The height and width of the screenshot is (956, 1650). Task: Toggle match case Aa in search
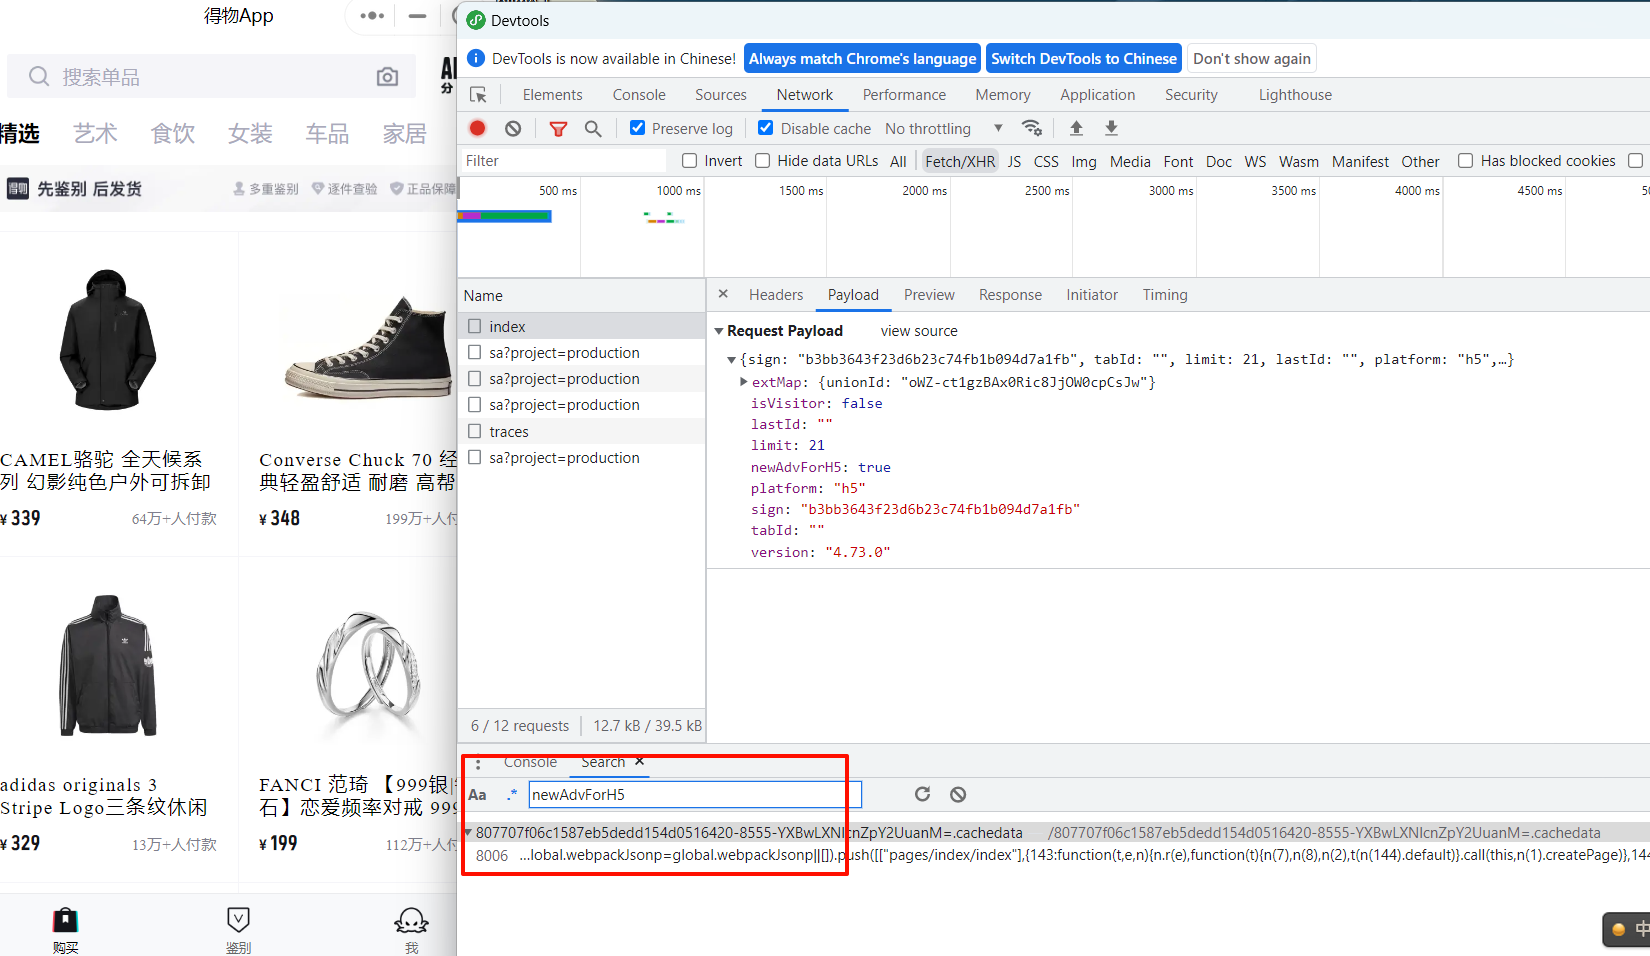(x=478, y=795)
